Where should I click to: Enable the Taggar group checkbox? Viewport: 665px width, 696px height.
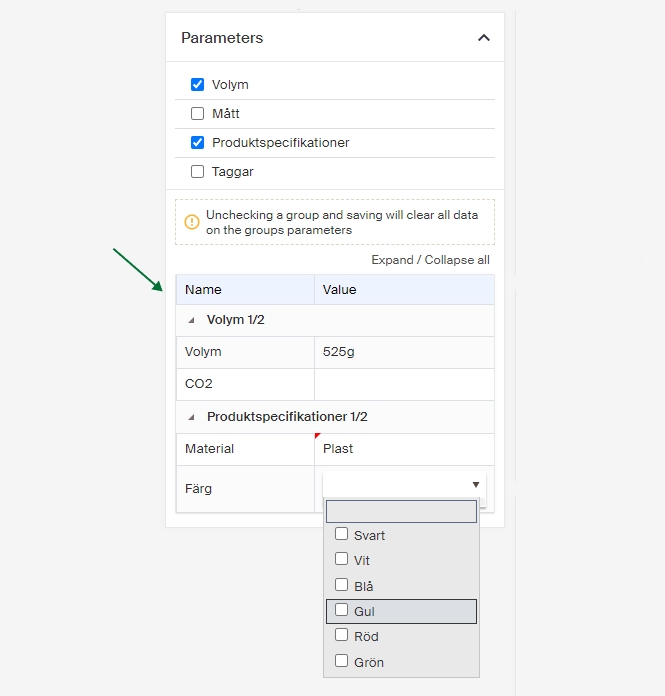pyautogui.click(x=198, y=172)
